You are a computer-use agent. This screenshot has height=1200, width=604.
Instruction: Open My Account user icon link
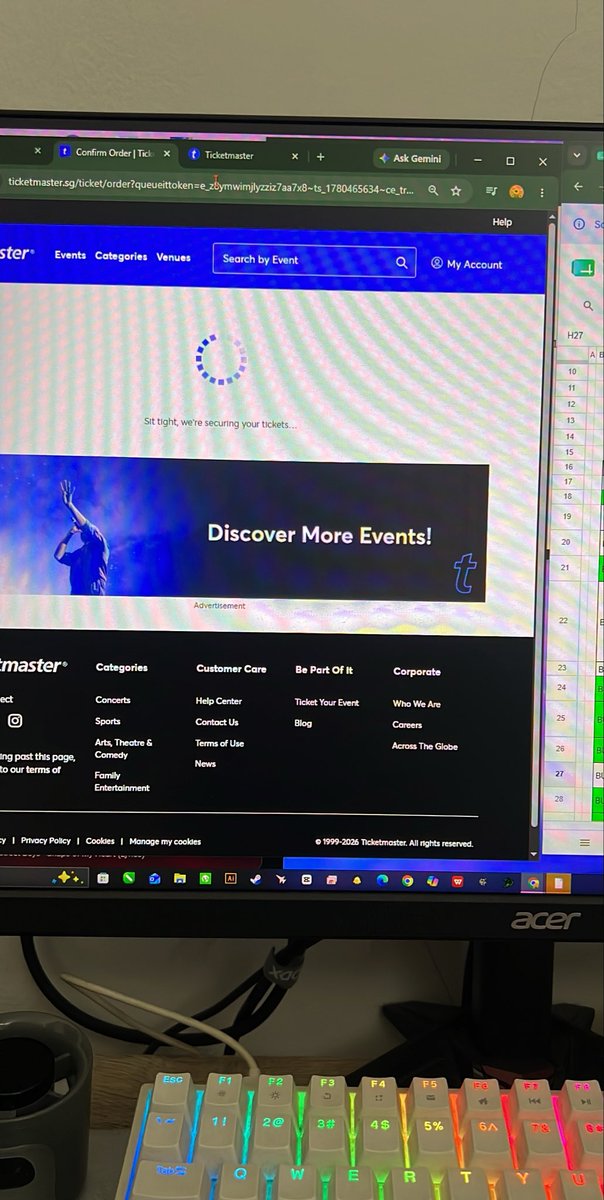pos(437,263)
